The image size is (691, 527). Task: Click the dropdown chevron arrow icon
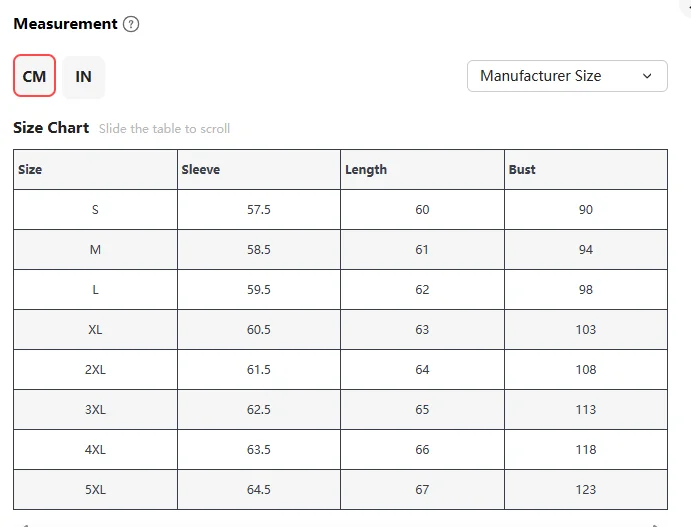pos(647,76)
